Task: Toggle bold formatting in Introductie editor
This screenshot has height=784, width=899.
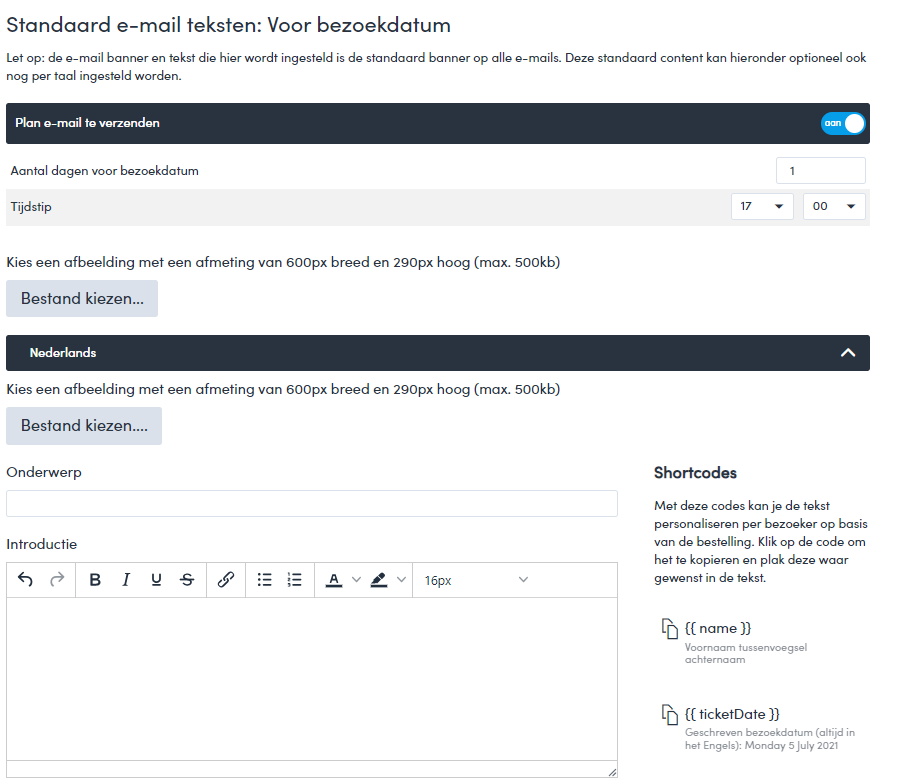Action: (95, 580)
